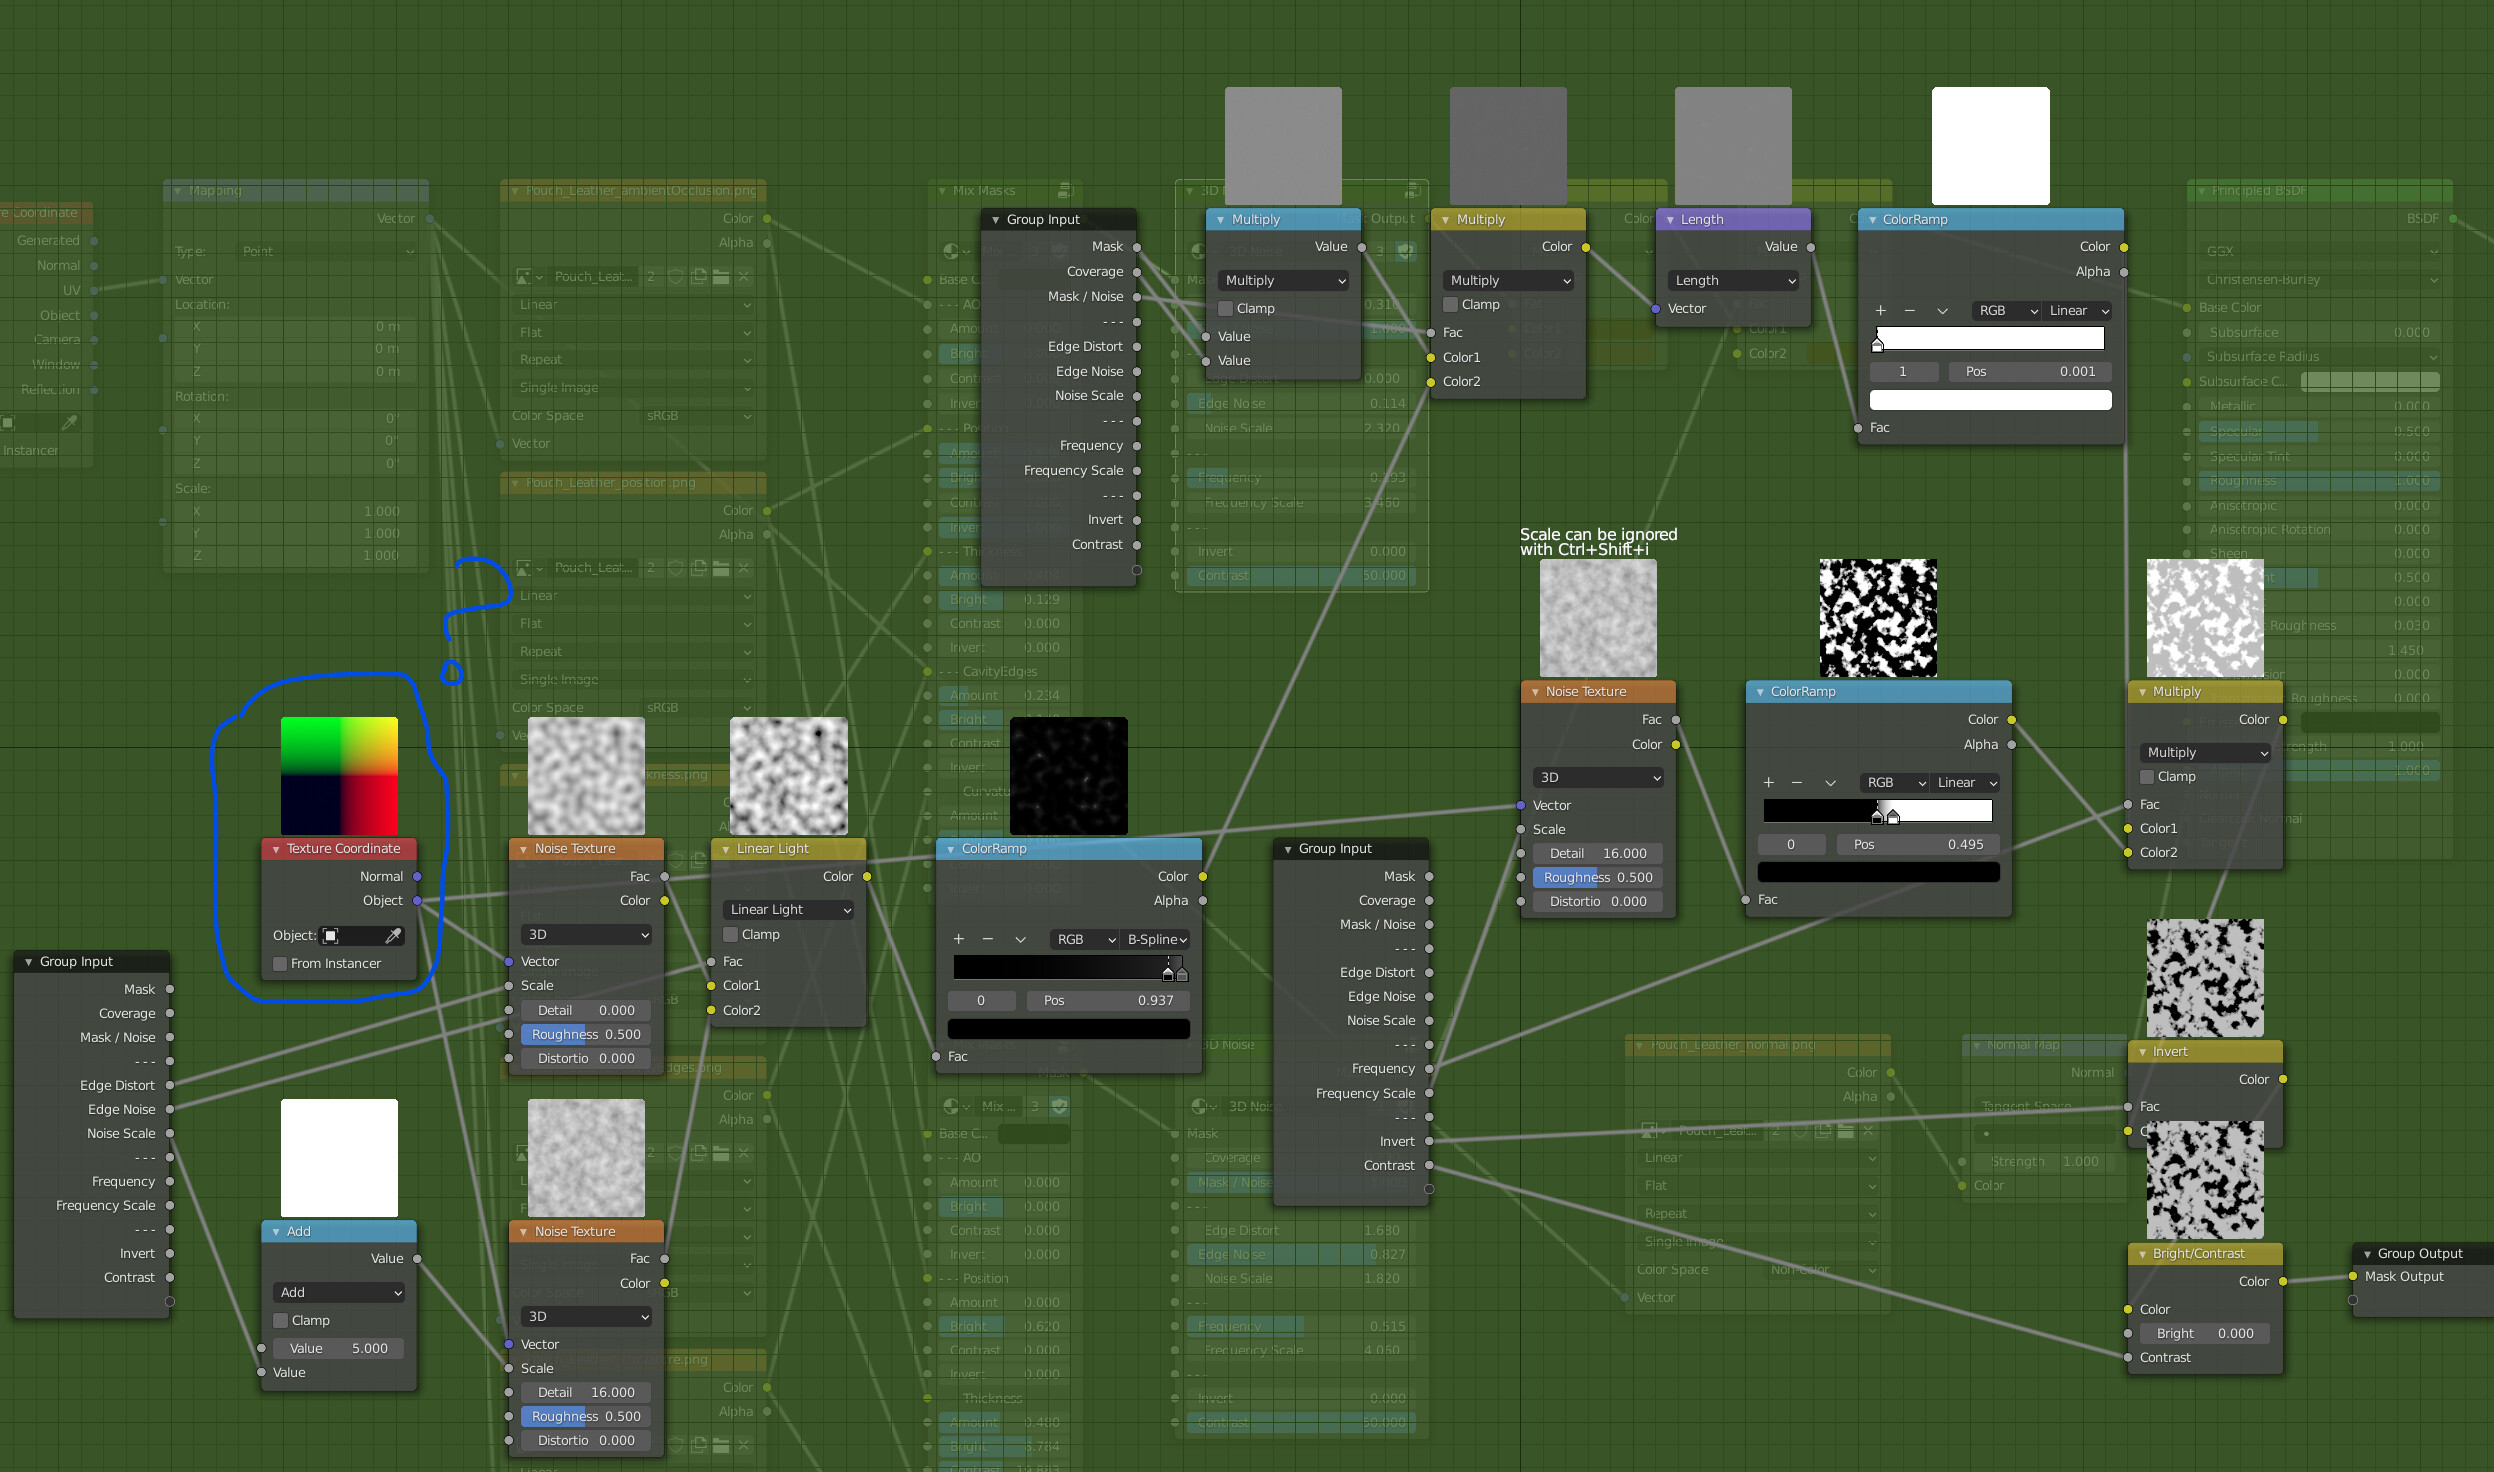
Task: Add a stop in ColorRamp with Pos 0.001
Action: (x=1881, y=311)
